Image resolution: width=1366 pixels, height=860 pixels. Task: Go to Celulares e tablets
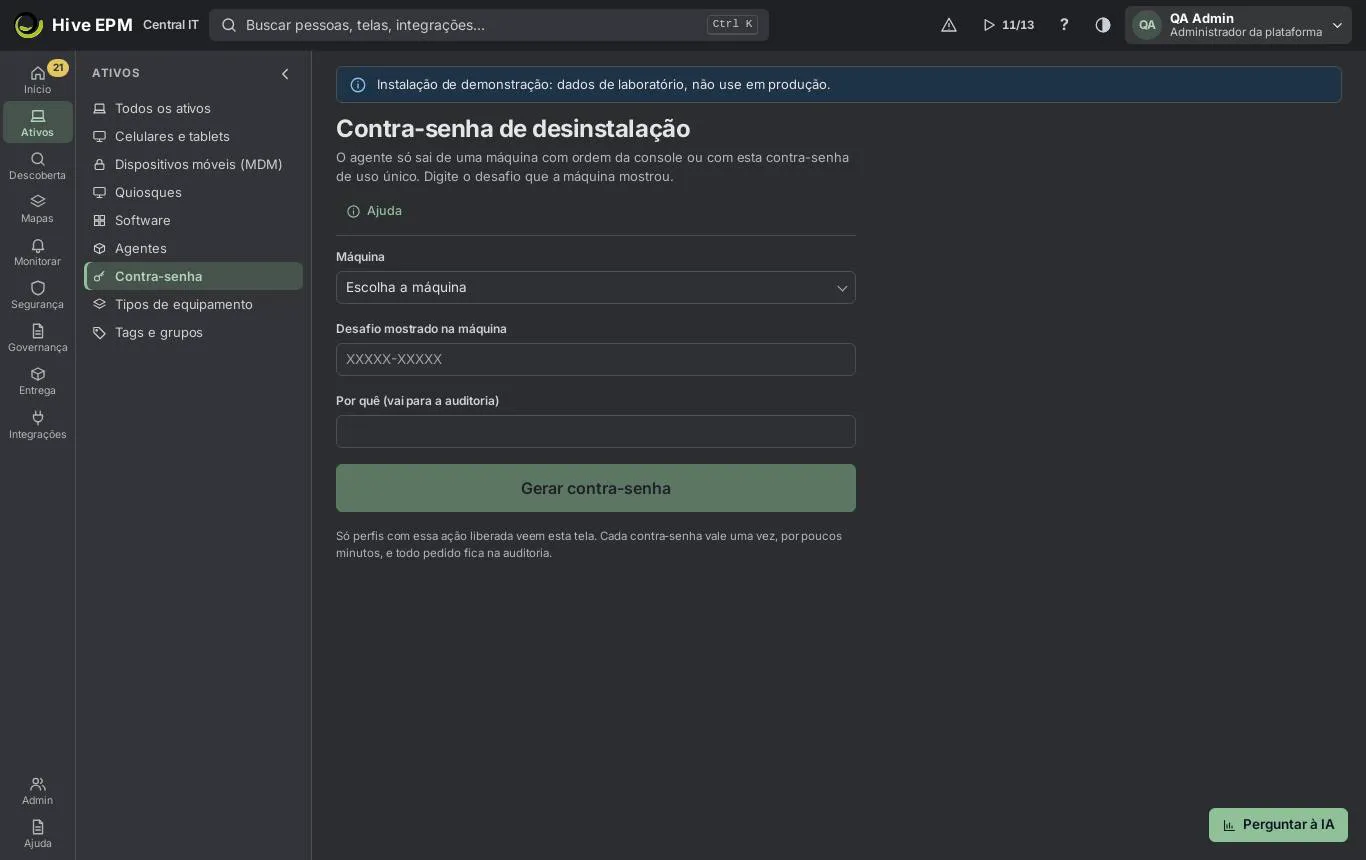193,136
